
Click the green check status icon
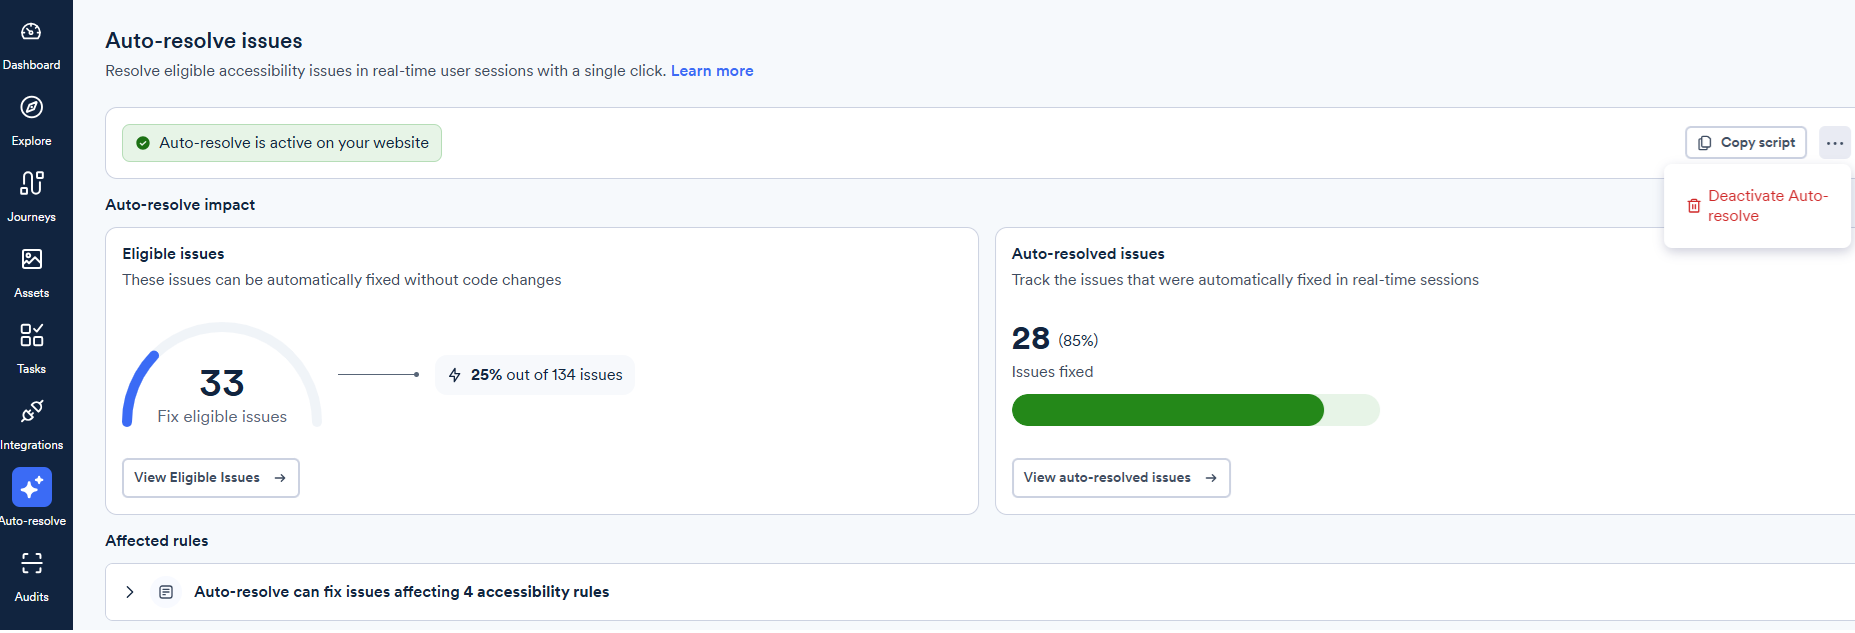[143, 143]
